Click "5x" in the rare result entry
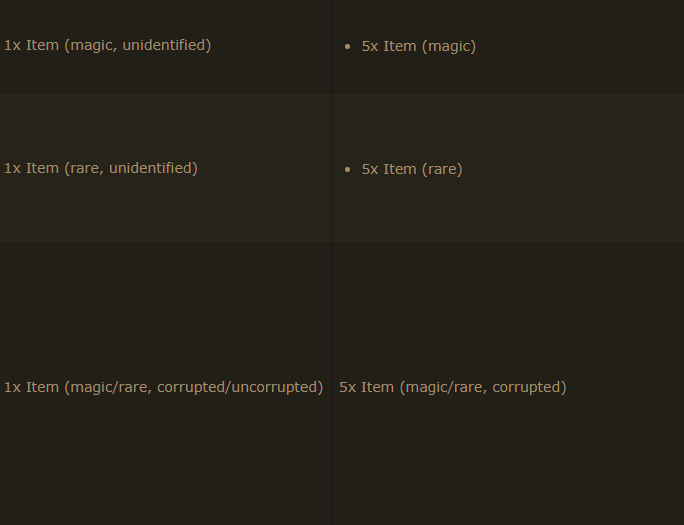 pyautogui.click(x=370, y=169)
